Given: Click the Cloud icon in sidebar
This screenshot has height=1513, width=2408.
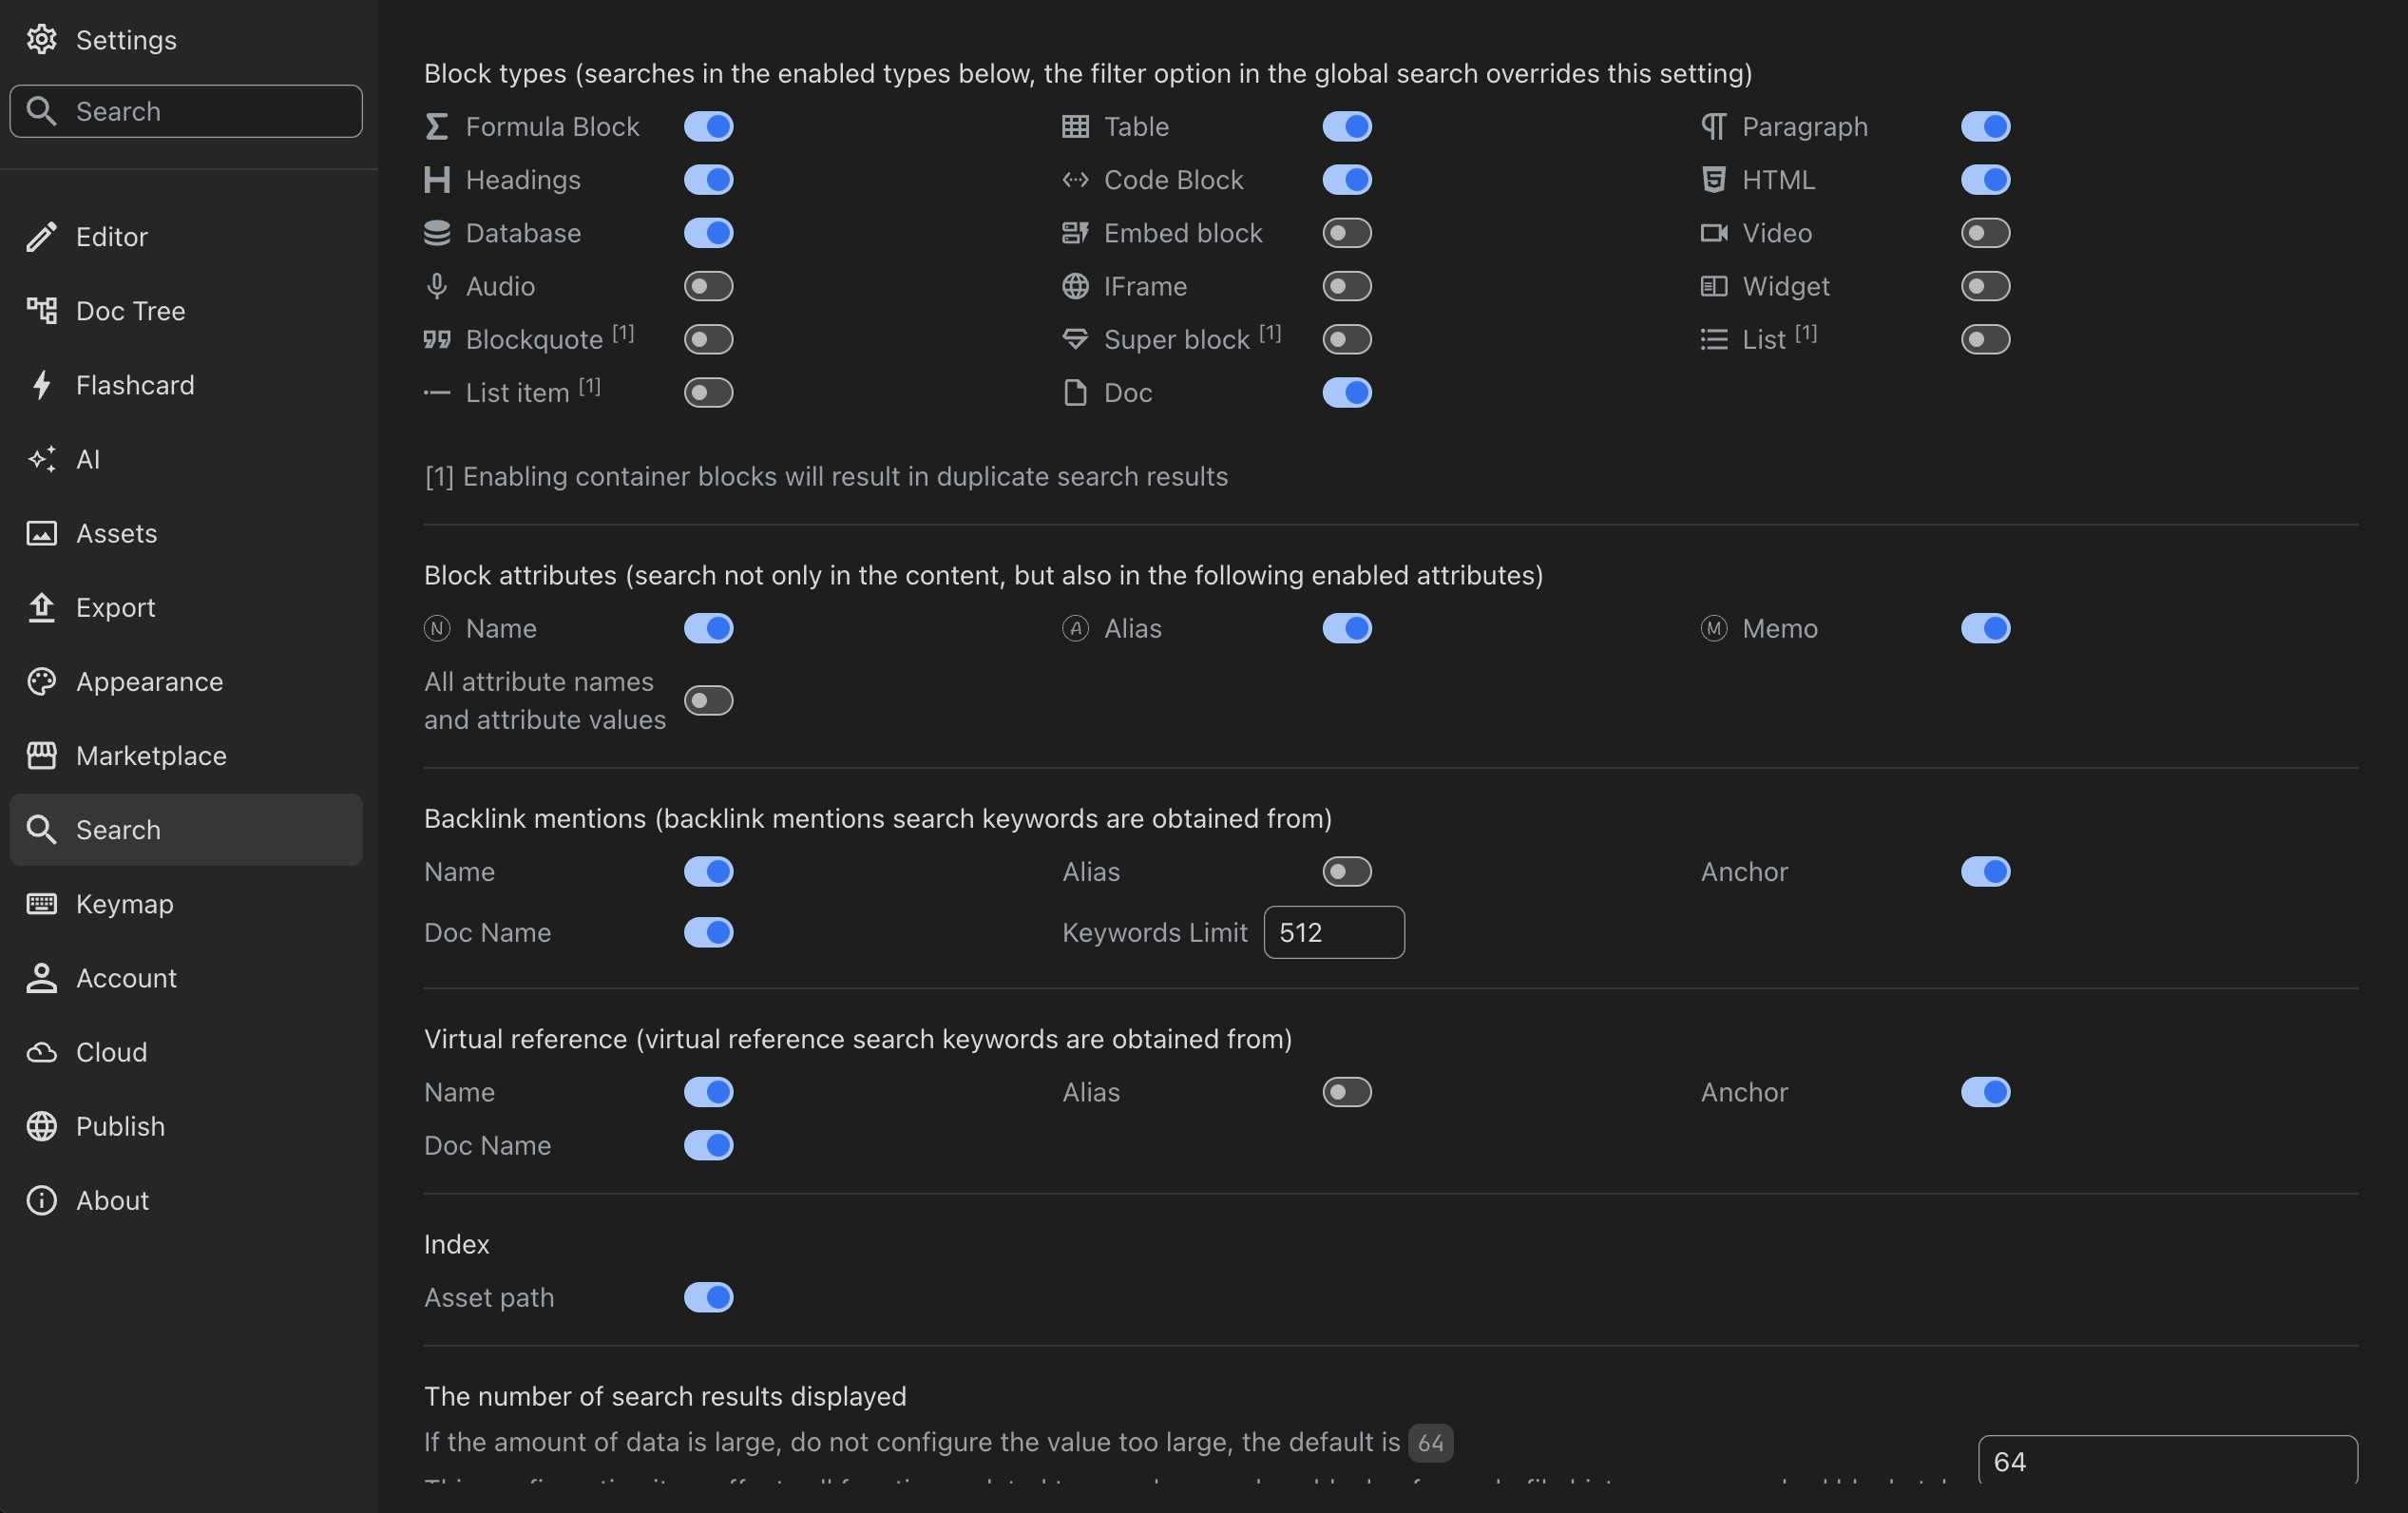Looking at the screenshot, I should point(41,1052).
